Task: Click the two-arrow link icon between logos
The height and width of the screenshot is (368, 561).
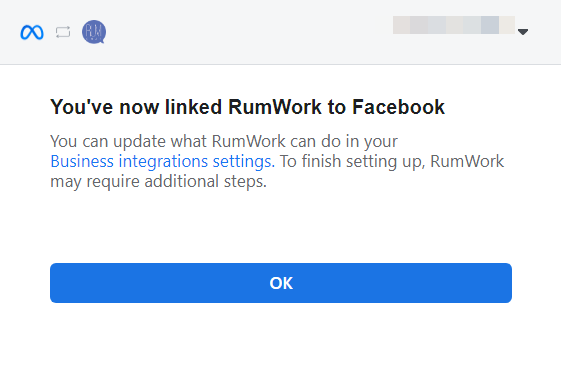Action: tap(63, 32)
